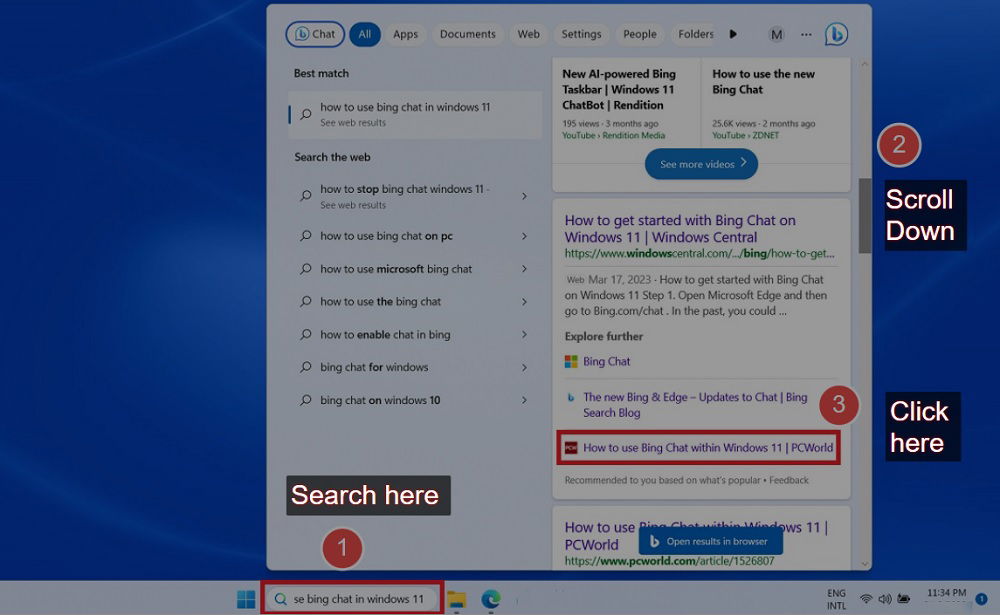Select the Web search tab
1000x615 pixels.
[x=528, y=33]
